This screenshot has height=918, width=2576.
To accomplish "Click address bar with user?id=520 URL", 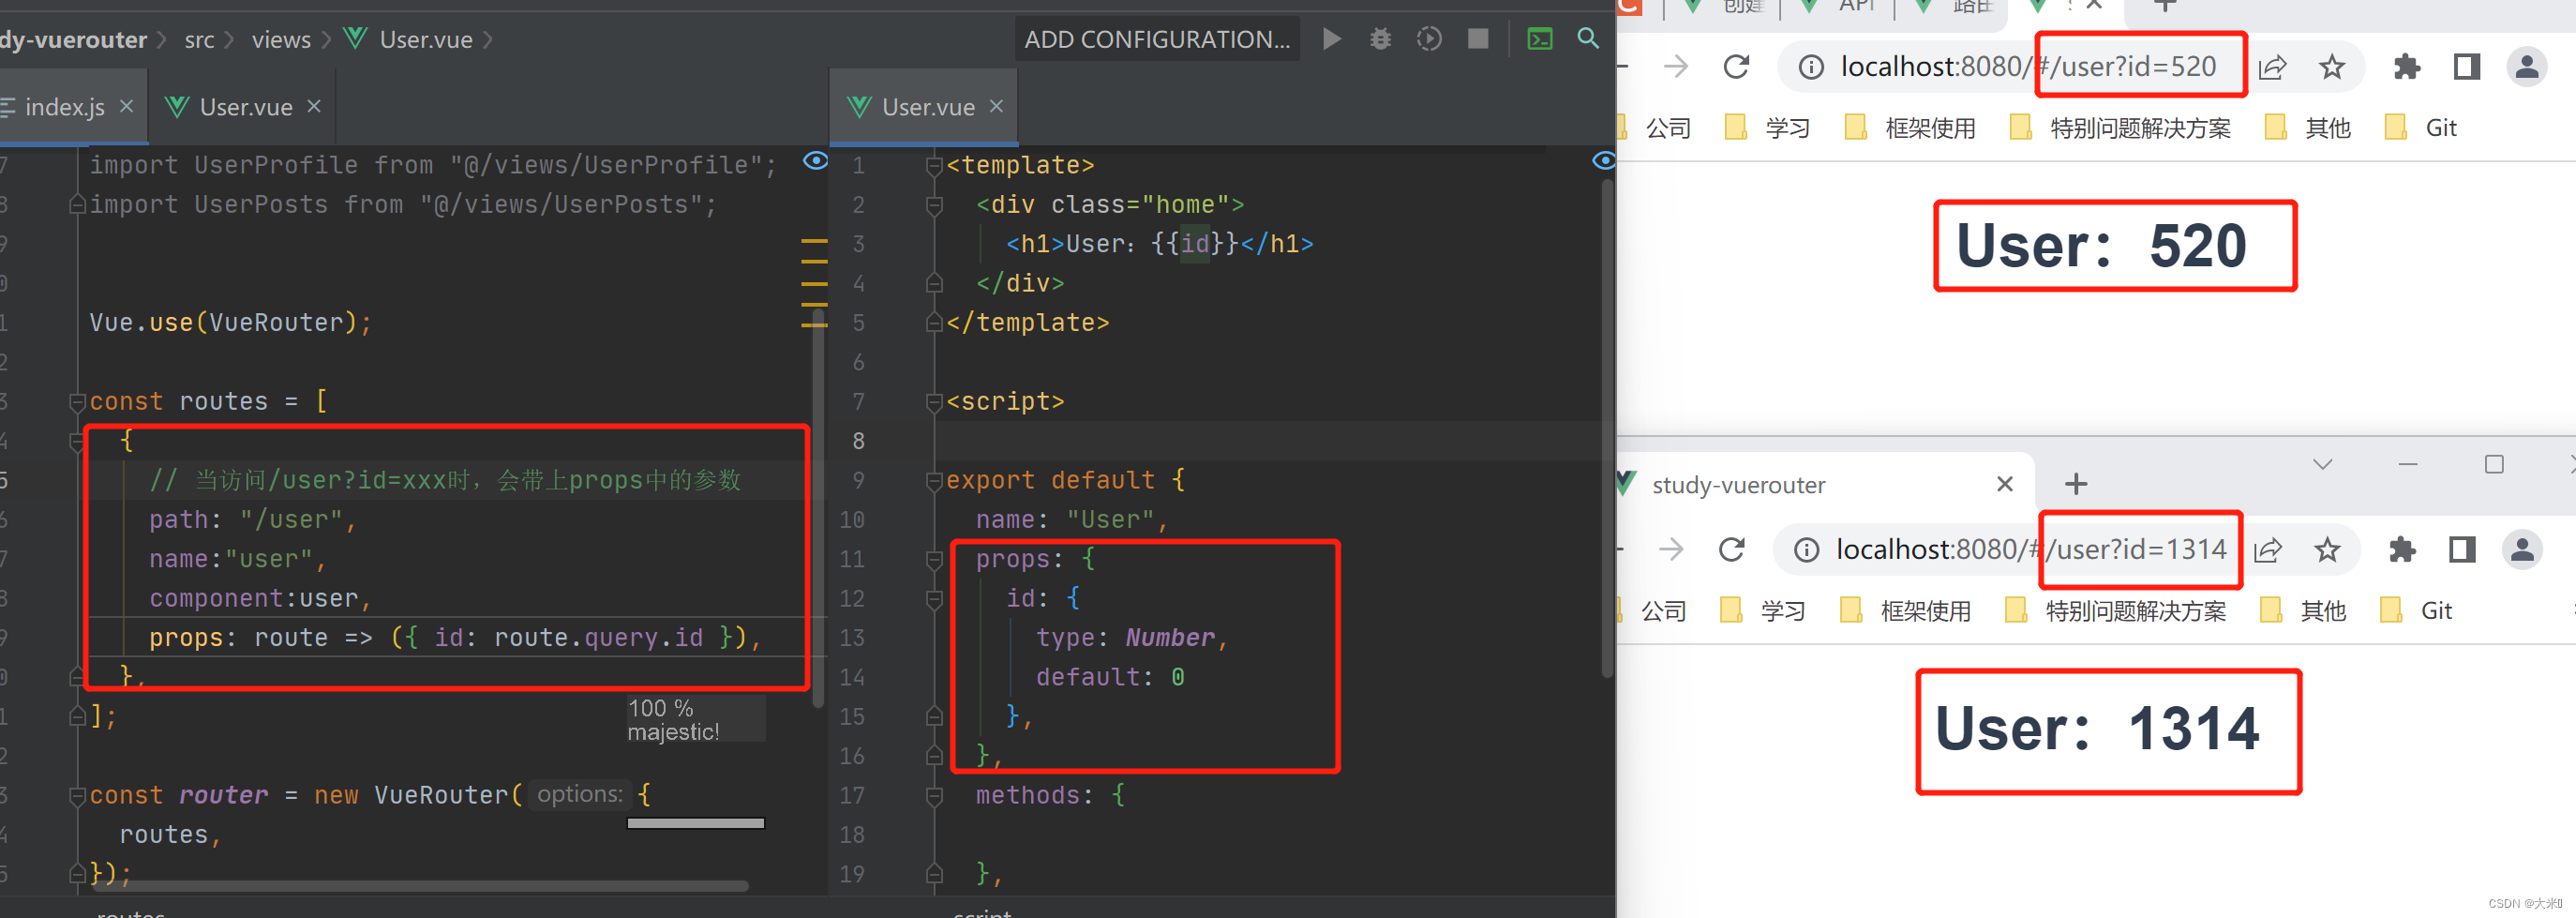I will (x=2028, y=67).
